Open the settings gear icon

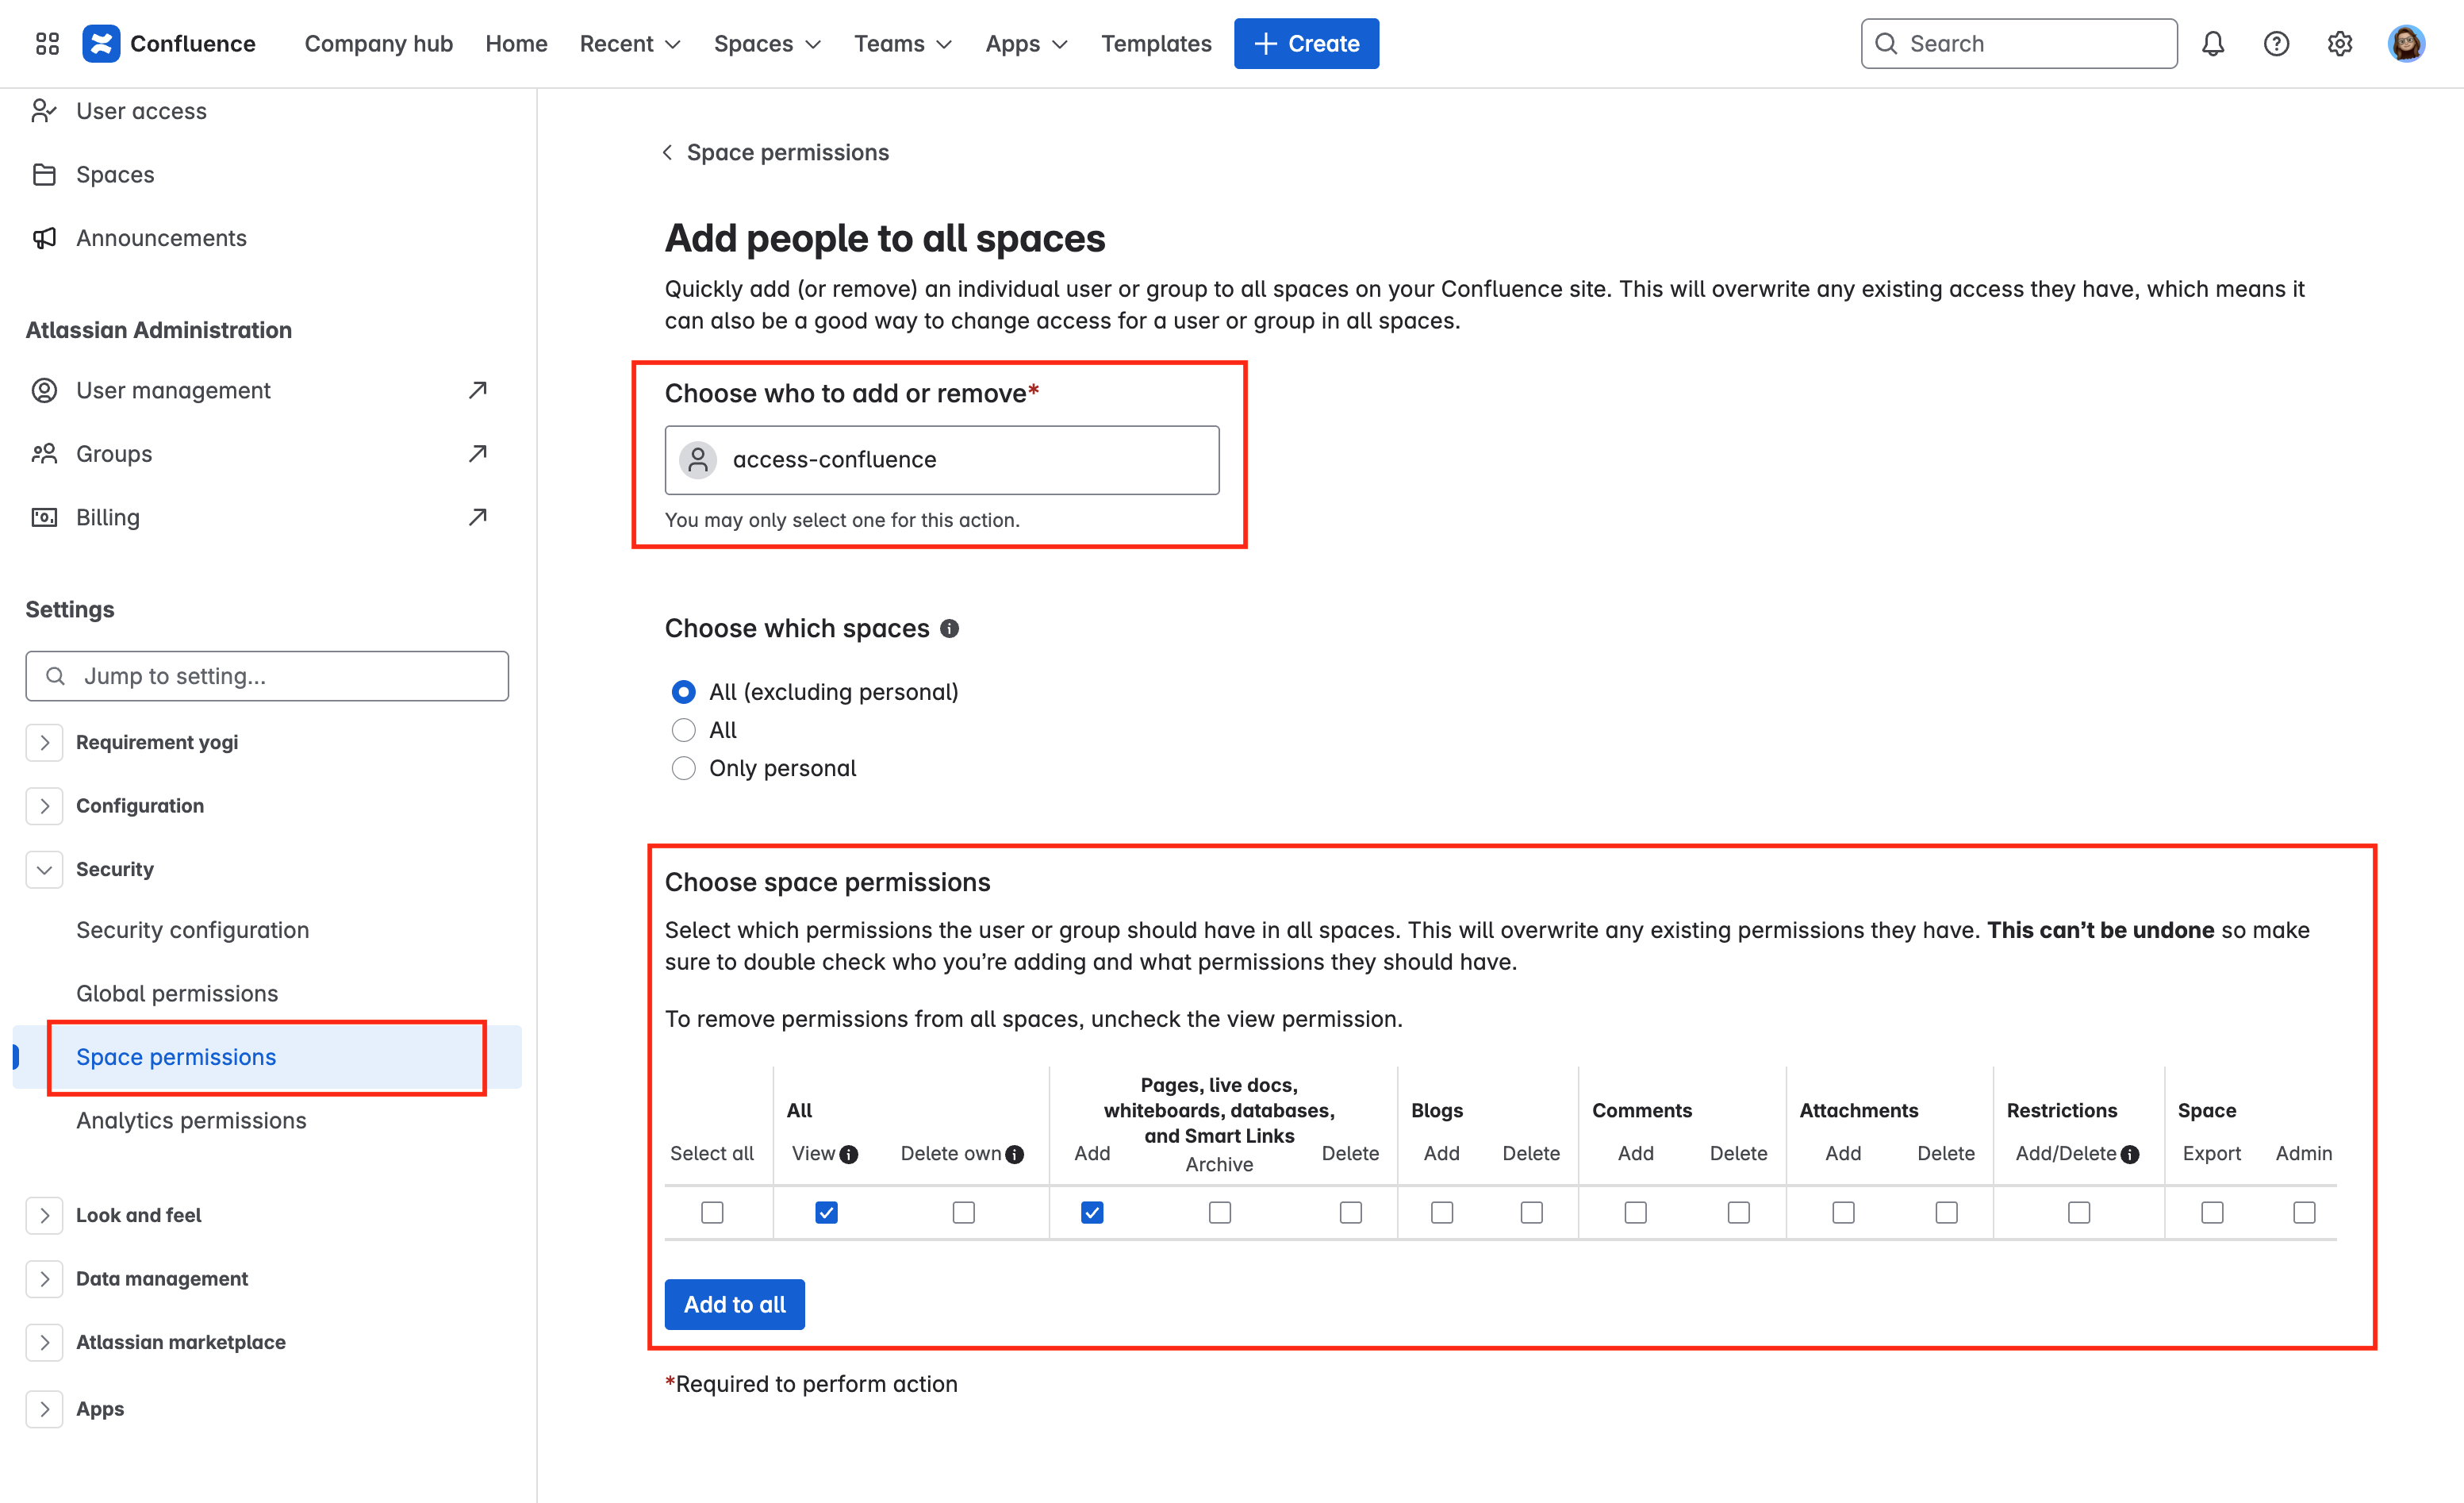(2339, 43)
